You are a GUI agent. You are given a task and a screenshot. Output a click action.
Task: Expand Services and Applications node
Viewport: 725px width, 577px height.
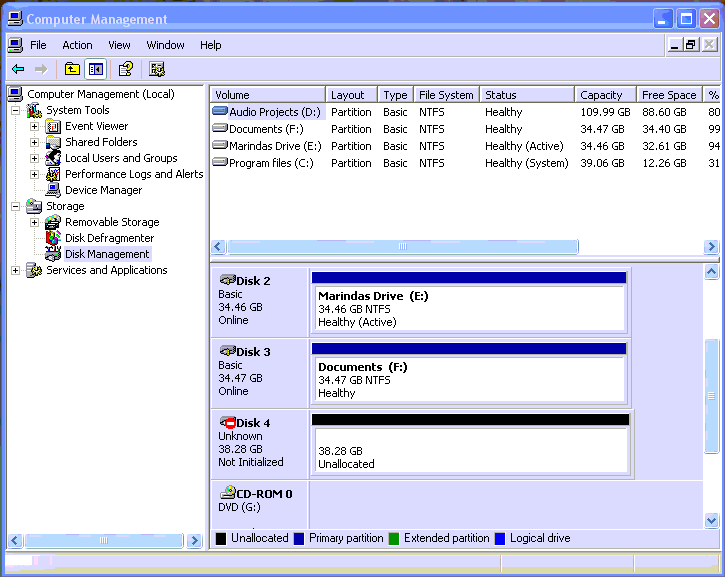coord(16,270)
